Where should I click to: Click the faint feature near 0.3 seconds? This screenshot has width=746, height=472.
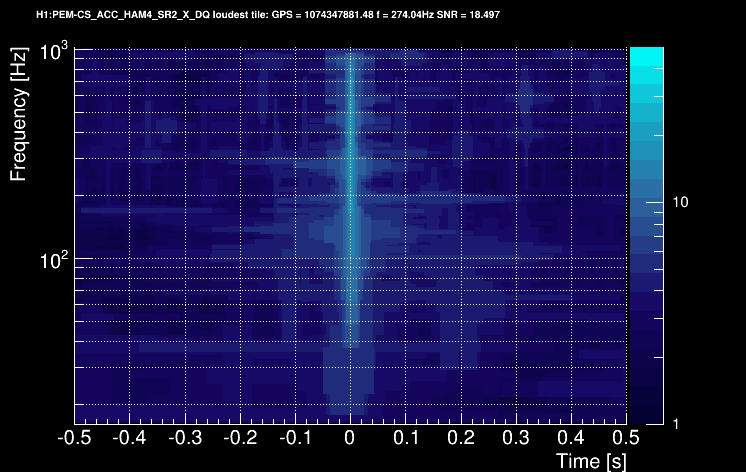coord(525,114)
